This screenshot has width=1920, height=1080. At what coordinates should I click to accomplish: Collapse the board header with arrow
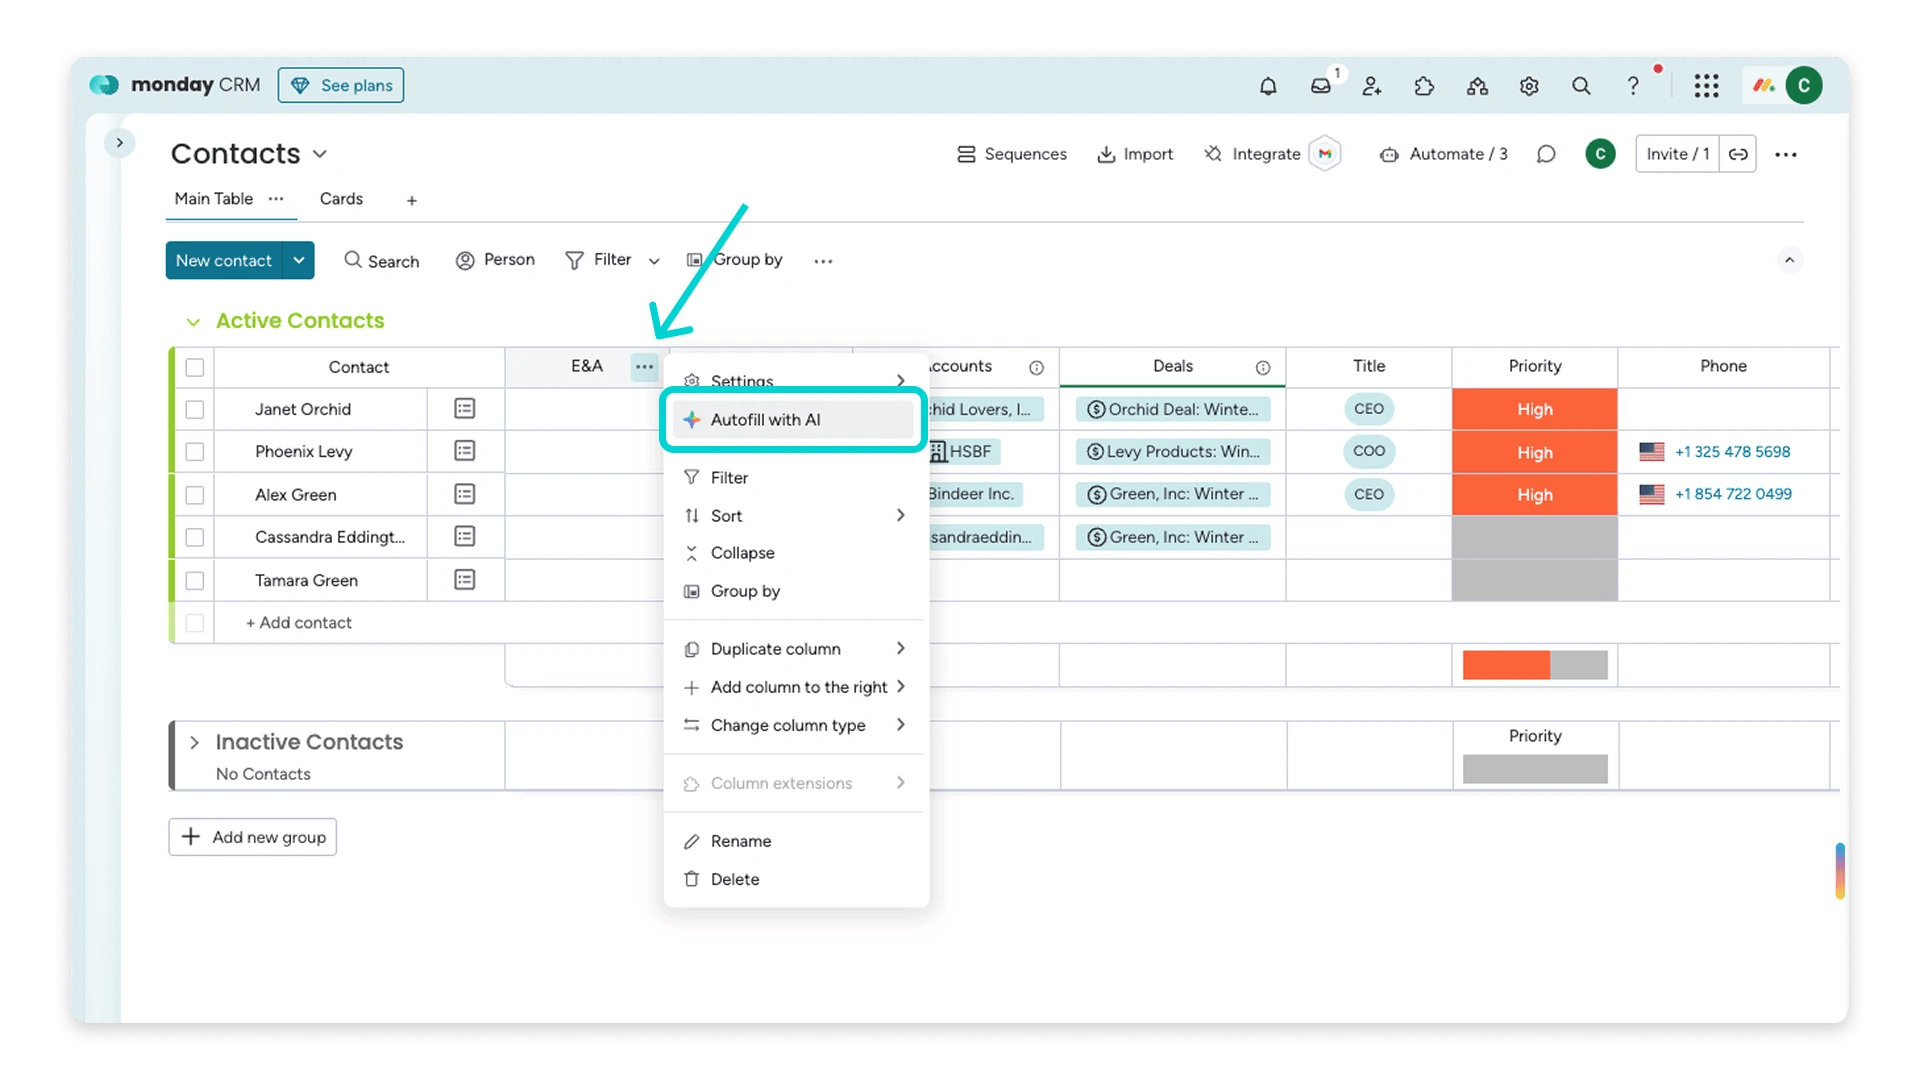point(1789,260)
